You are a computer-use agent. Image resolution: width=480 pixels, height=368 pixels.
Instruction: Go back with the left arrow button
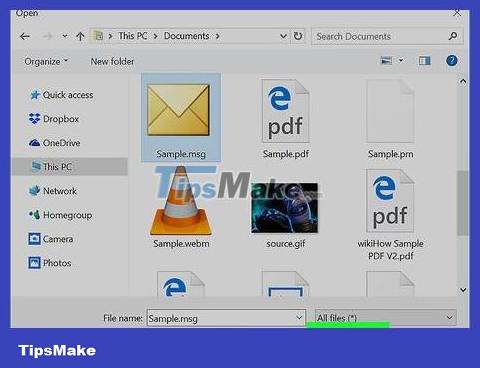pos(25,36)
